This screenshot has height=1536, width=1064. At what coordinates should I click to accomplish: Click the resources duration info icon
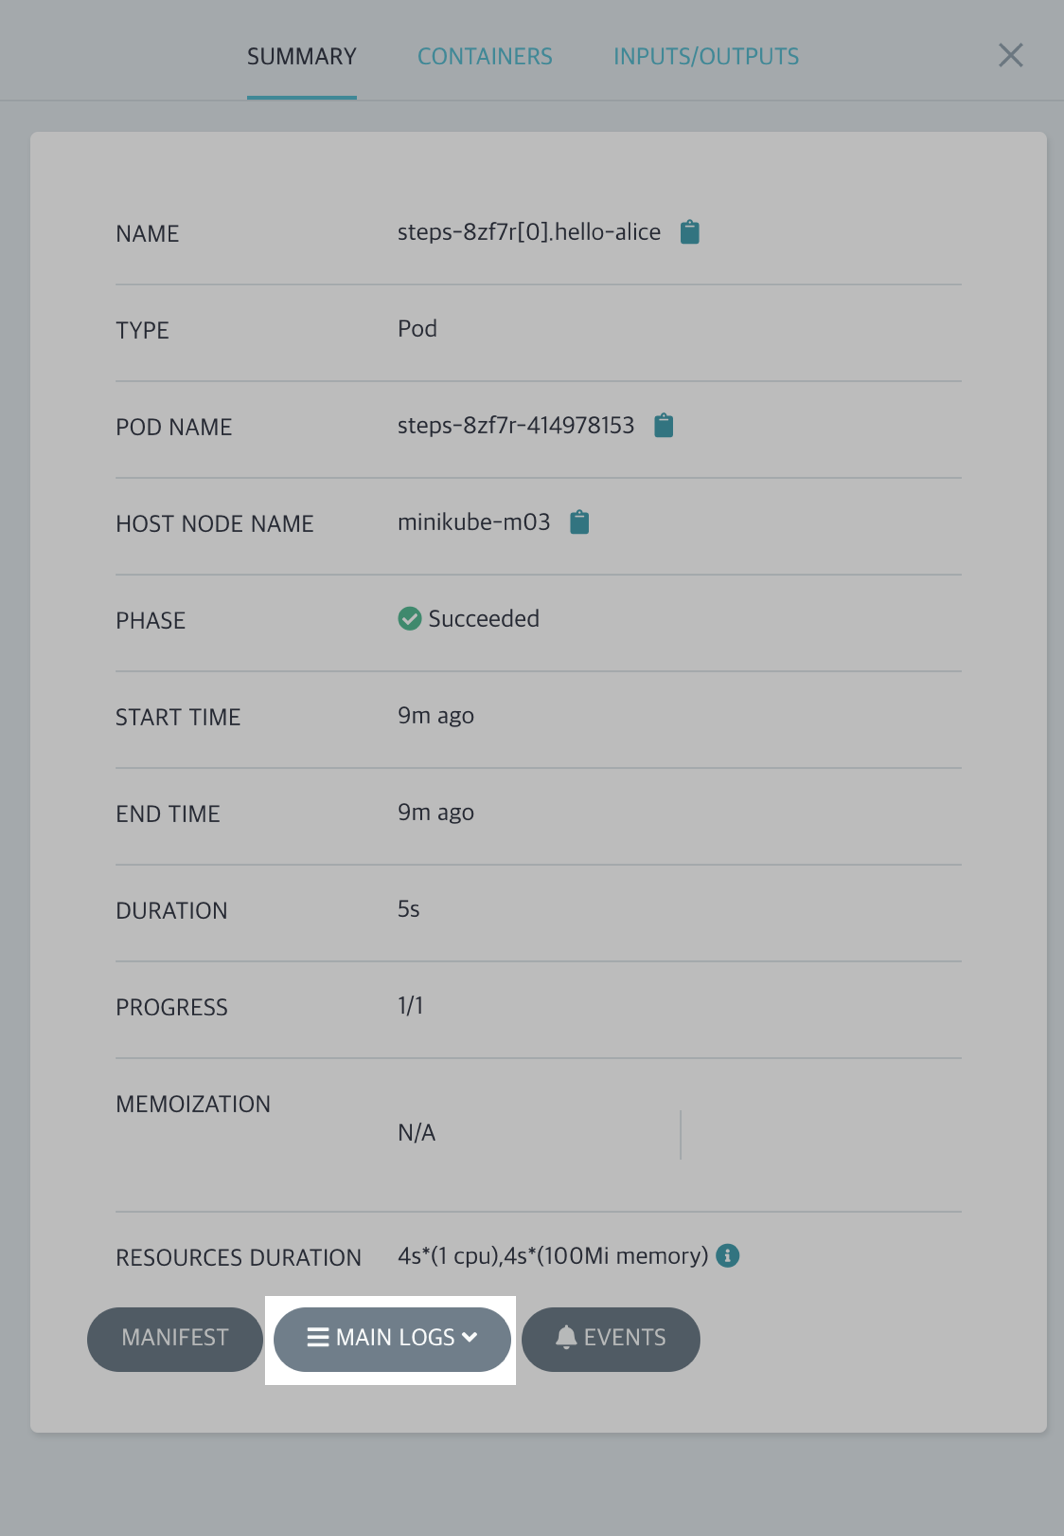click(728, 1256)
